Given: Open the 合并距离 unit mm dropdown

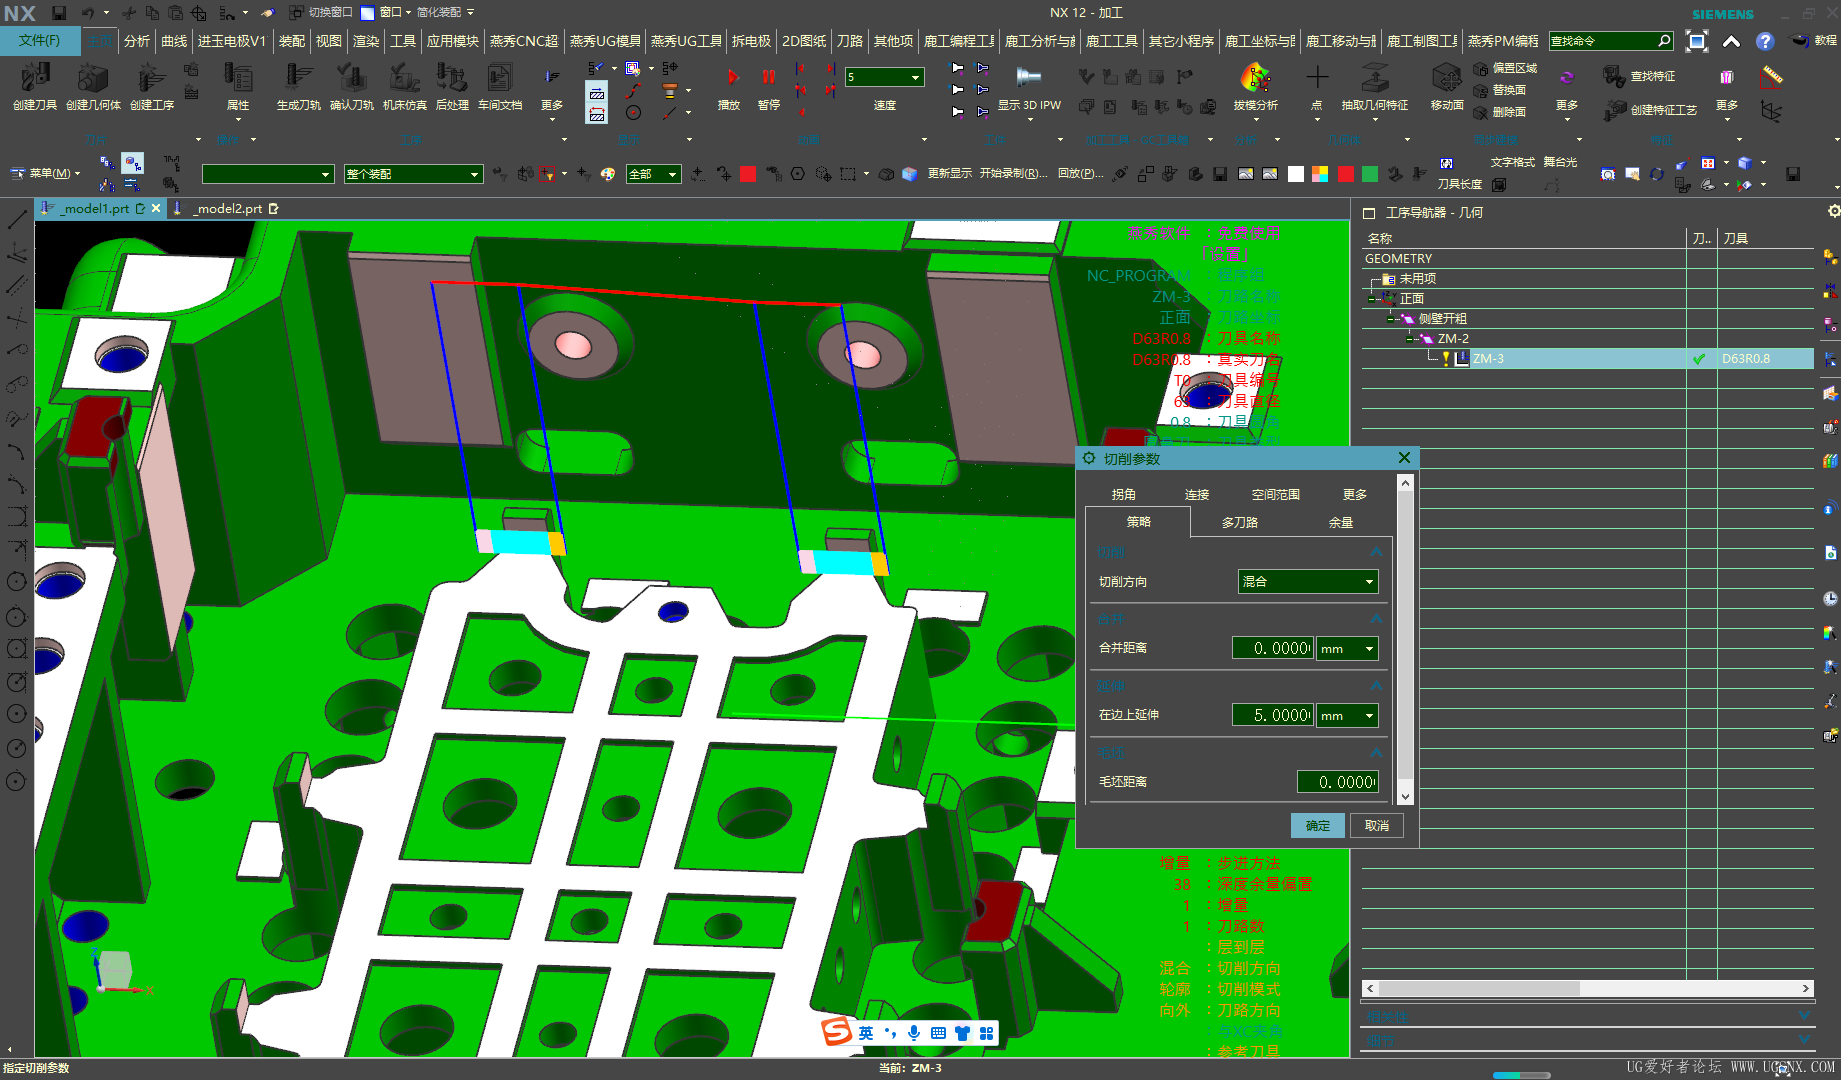Looking at the screenshot, I should click(1348, 648).
